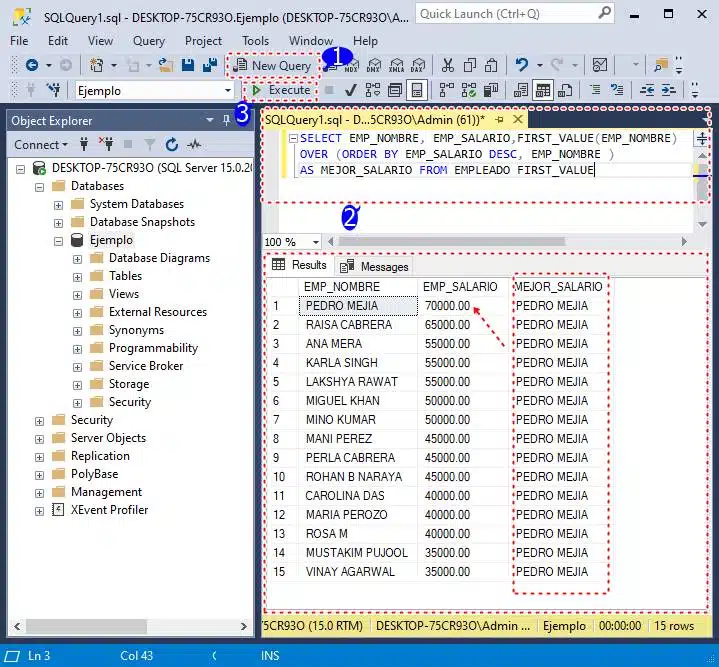The height and width of the screenshot is (667, 719).
Task: Uncomment the selected lines icon
Action: (617, 90)
